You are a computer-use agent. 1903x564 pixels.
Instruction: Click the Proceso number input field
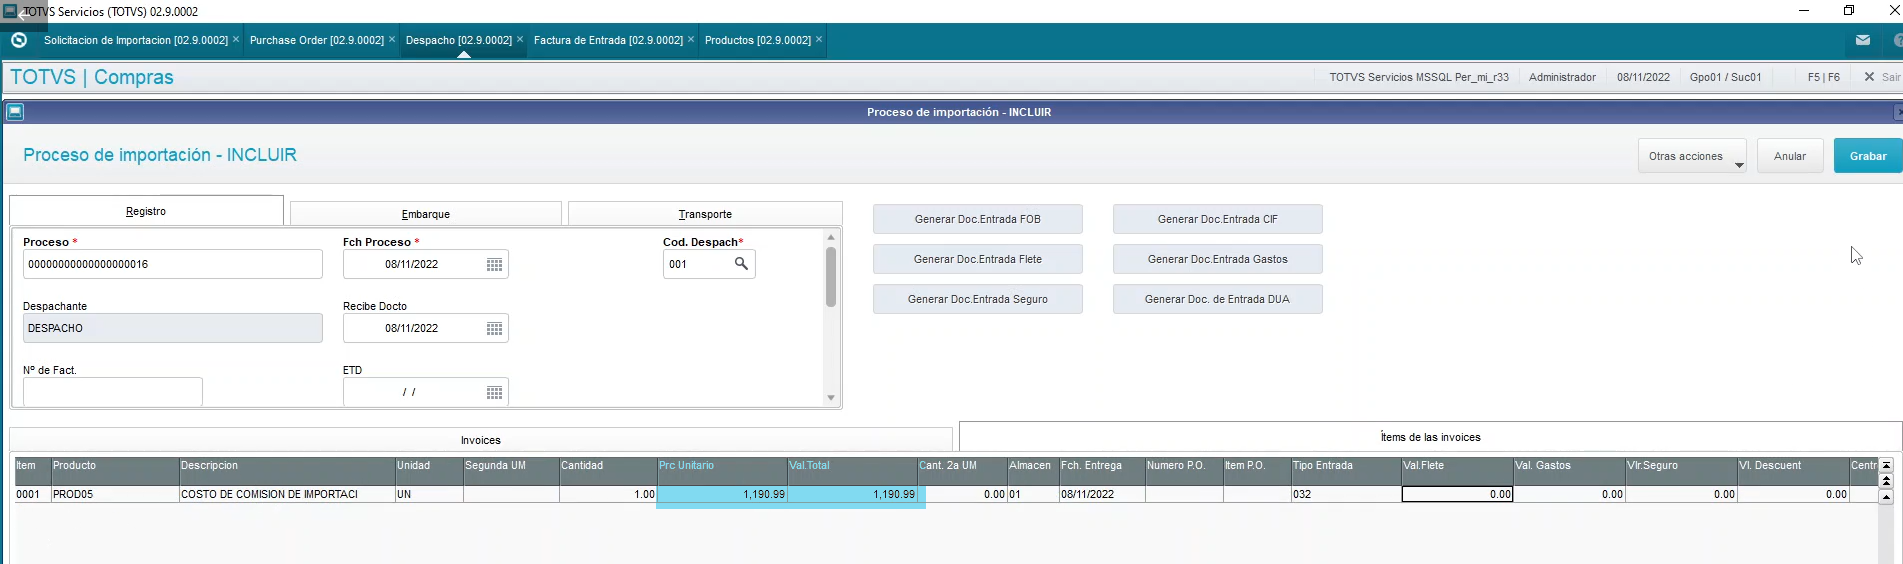[x=173, y=264]
